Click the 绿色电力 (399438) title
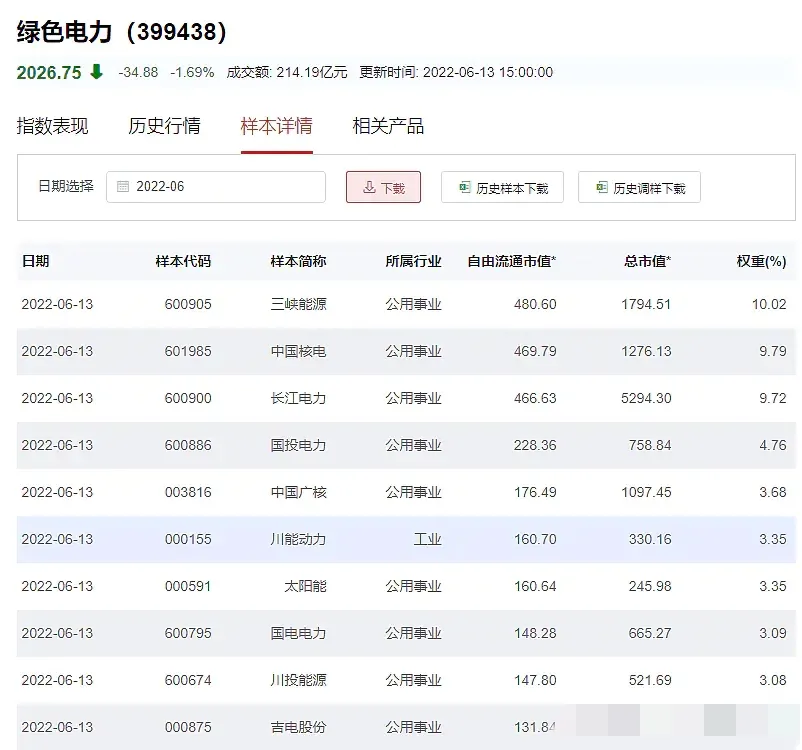This screenshot has width=802, height=750. point(121,32)
